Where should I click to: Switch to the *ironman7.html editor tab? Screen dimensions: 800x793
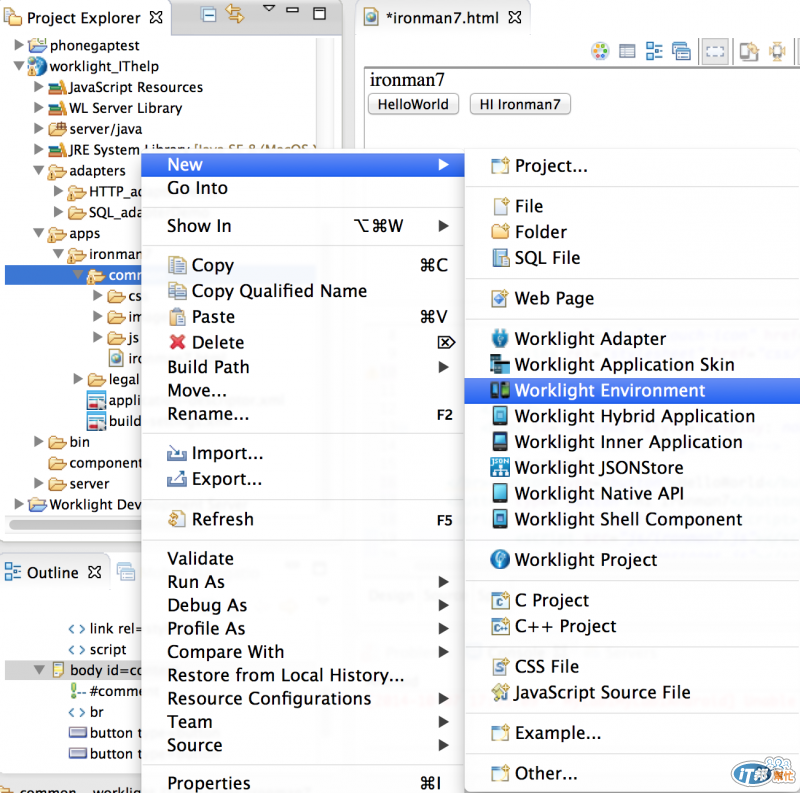[442, 18]
